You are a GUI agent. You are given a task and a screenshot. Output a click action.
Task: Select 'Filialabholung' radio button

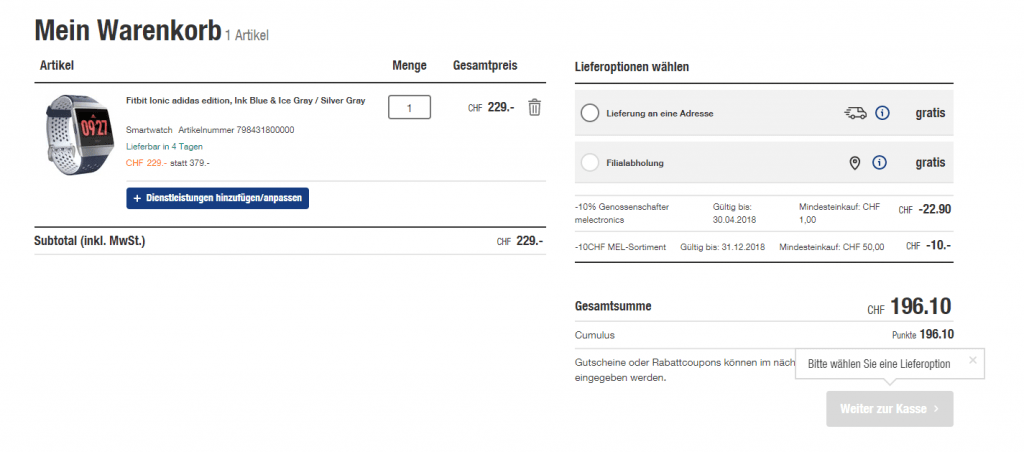[590, 163]
